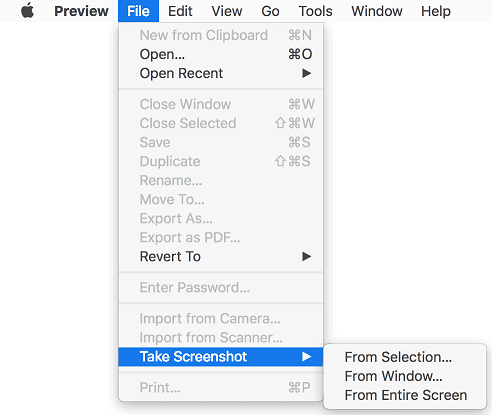Expand the Open Recent submenu
Screen dimensions: 492x415
pos(221,73)
